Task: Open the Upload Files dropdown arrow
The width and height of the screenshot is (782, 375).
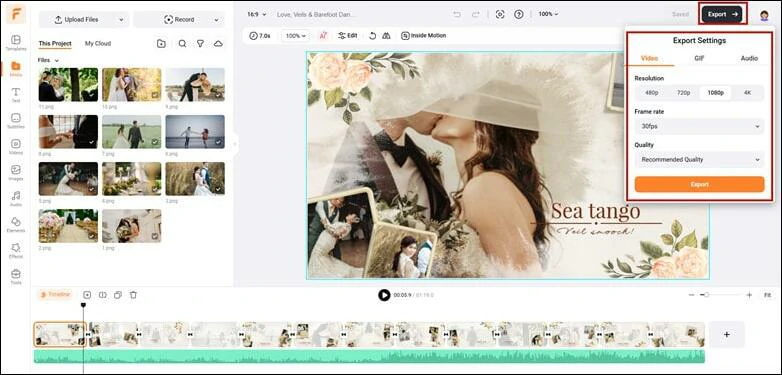Action: 121,20
